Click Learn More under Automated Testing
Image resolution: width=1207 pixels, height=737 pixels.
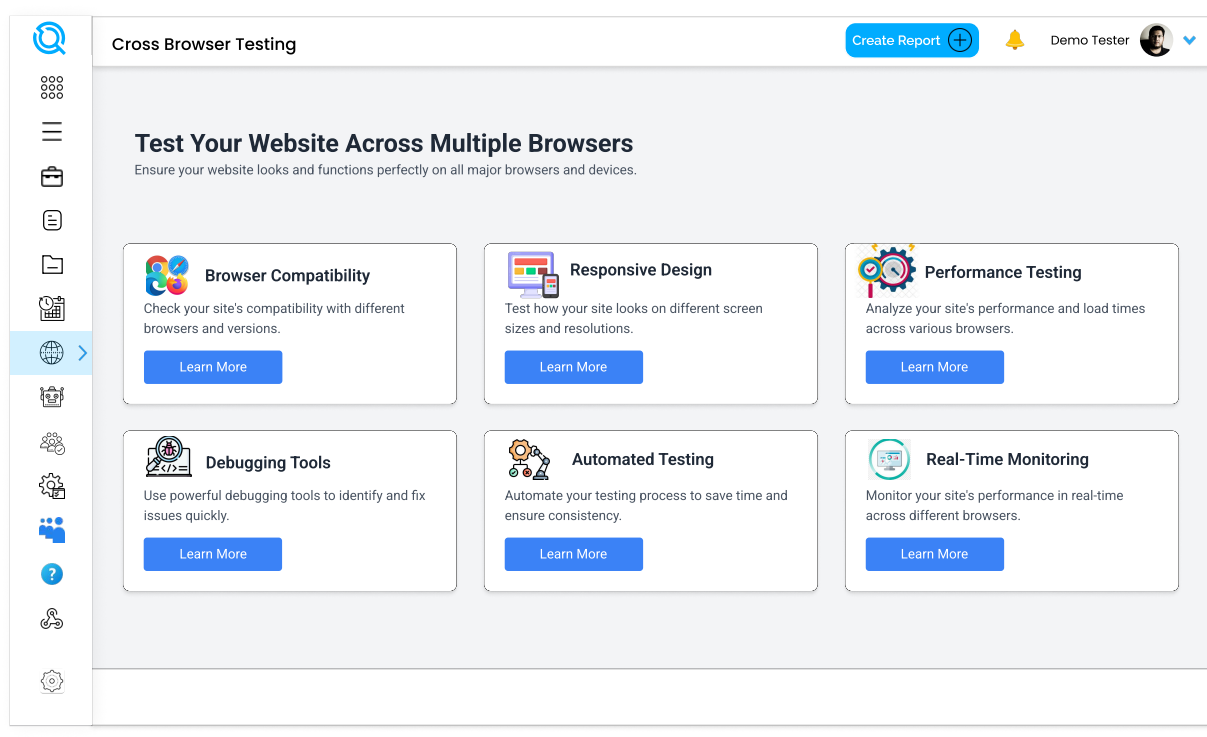pos(573,554)
